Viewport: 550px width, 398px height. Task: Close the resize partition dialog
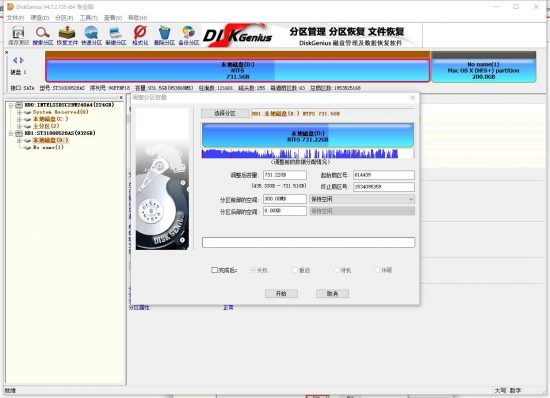click(x=413, y=98)
